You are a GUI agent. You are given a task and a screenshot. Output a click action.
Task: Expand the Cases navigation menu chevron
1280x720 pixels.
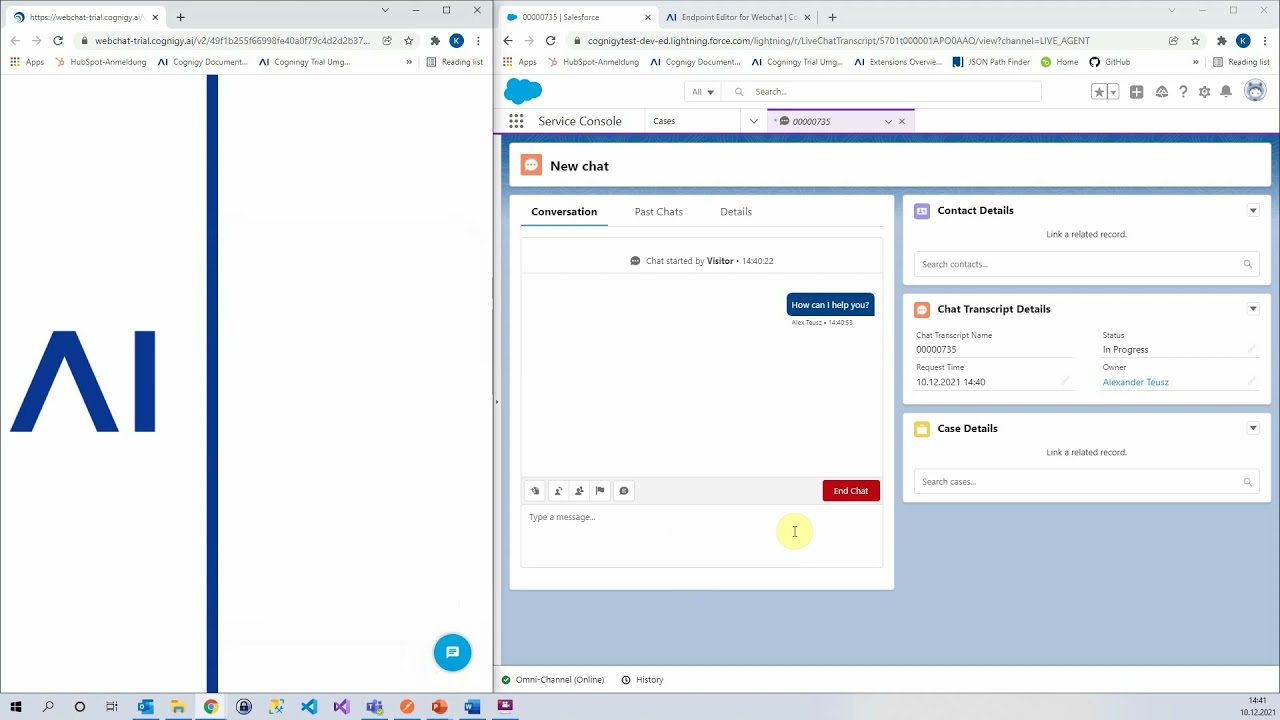(x=754, y=121)
